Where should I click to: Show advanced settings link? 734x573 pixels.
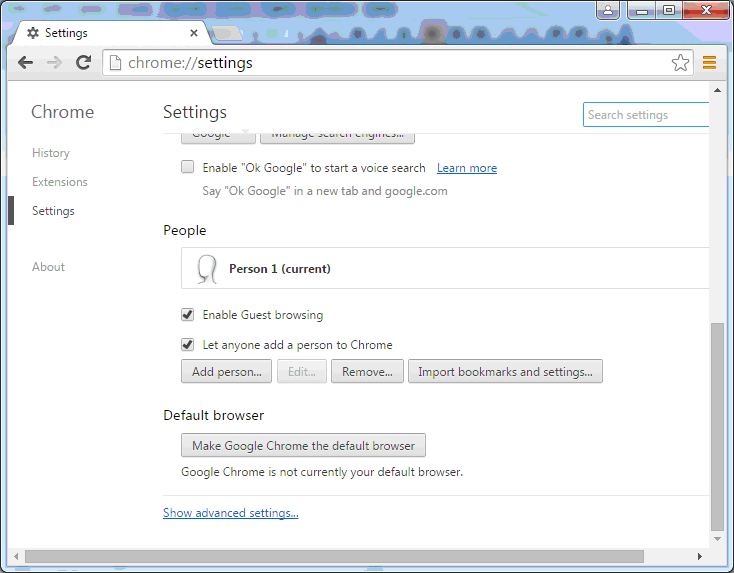click(231, 513)
